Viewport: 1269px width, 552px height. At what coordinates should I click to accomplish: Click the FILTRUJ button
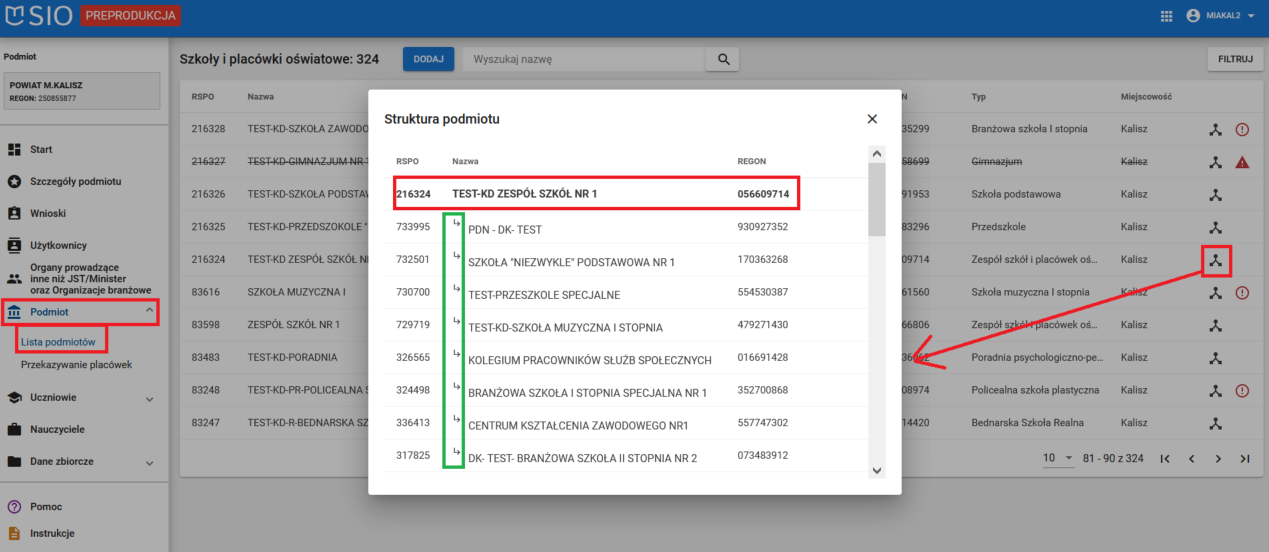pyautogui.click(x=1235, y=59)
